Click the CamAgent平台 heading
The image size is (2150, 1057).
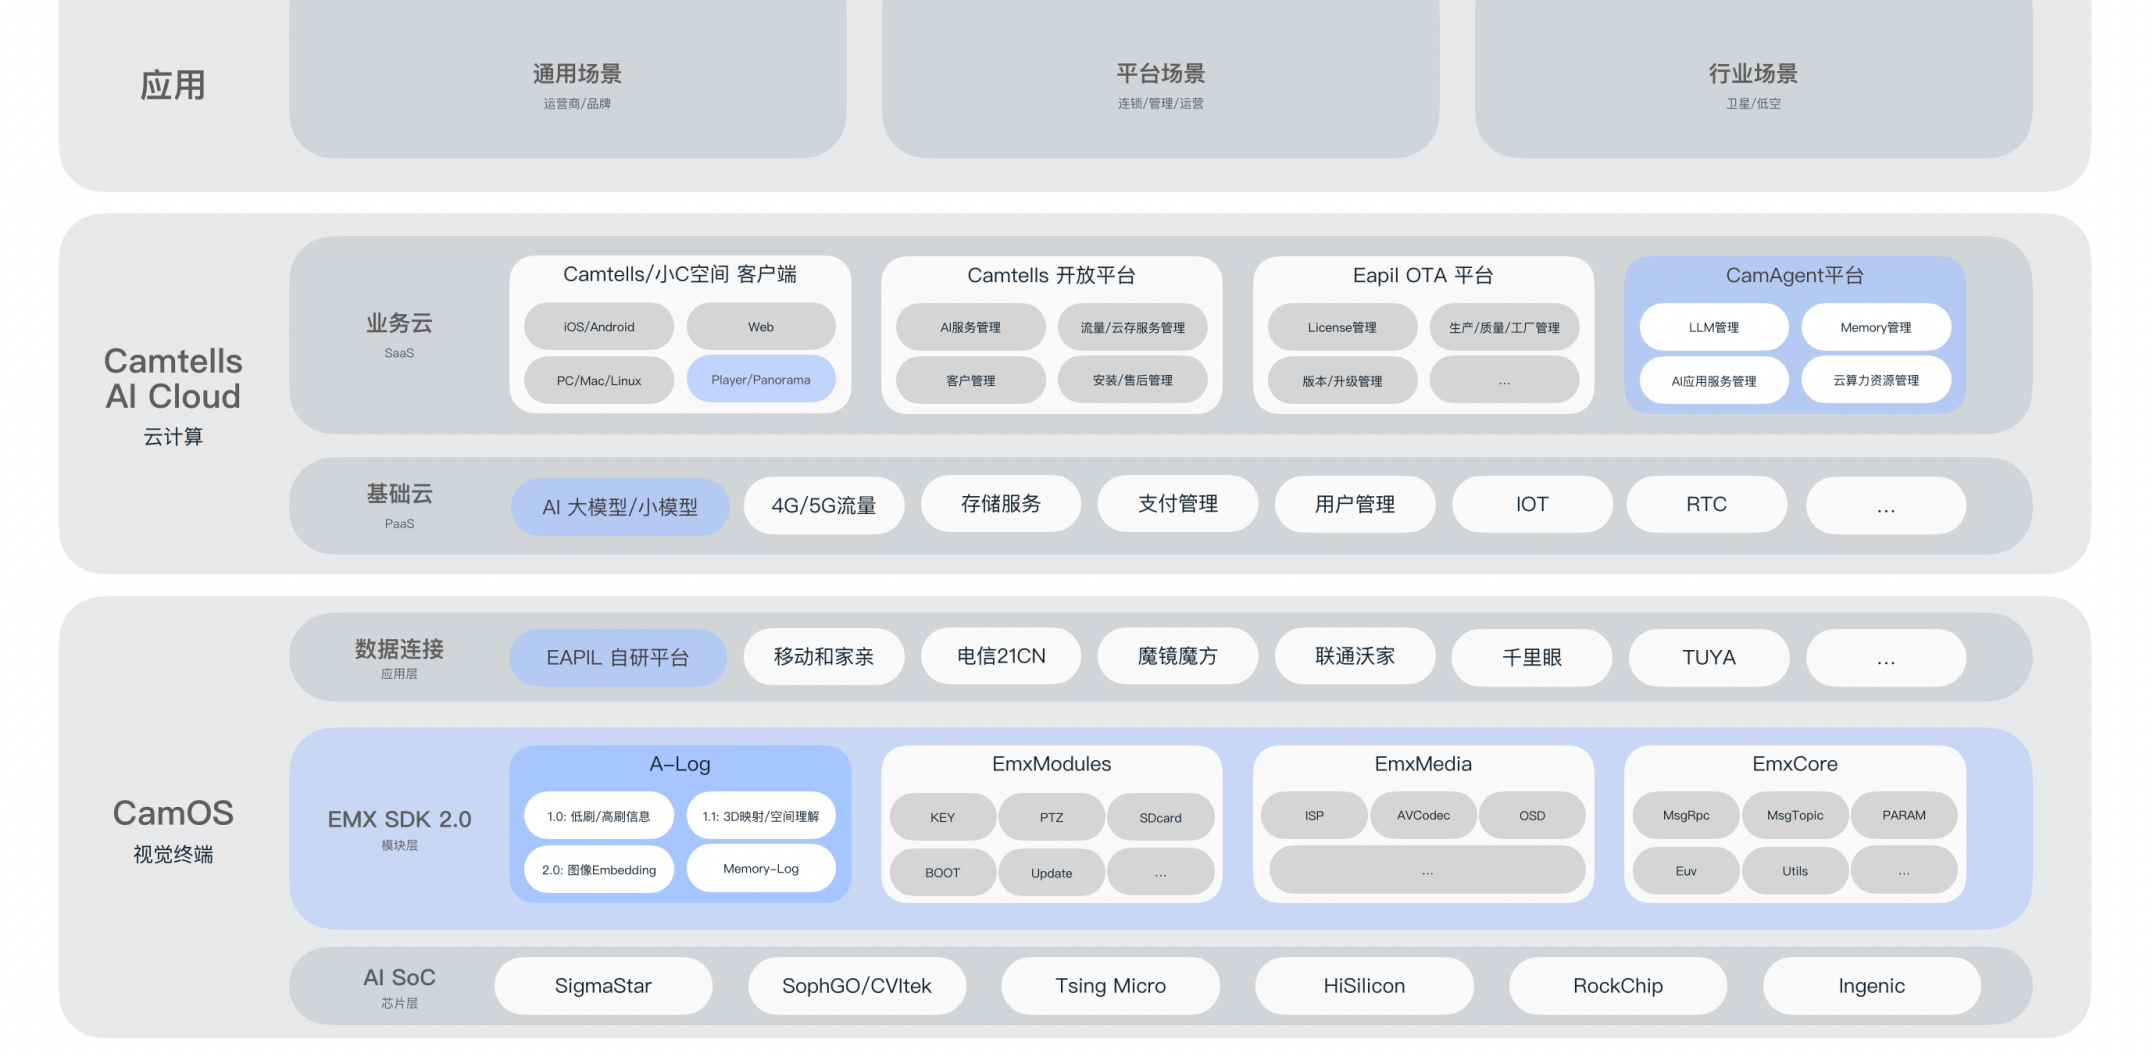pyautogui.click(x=1795, y=275)
